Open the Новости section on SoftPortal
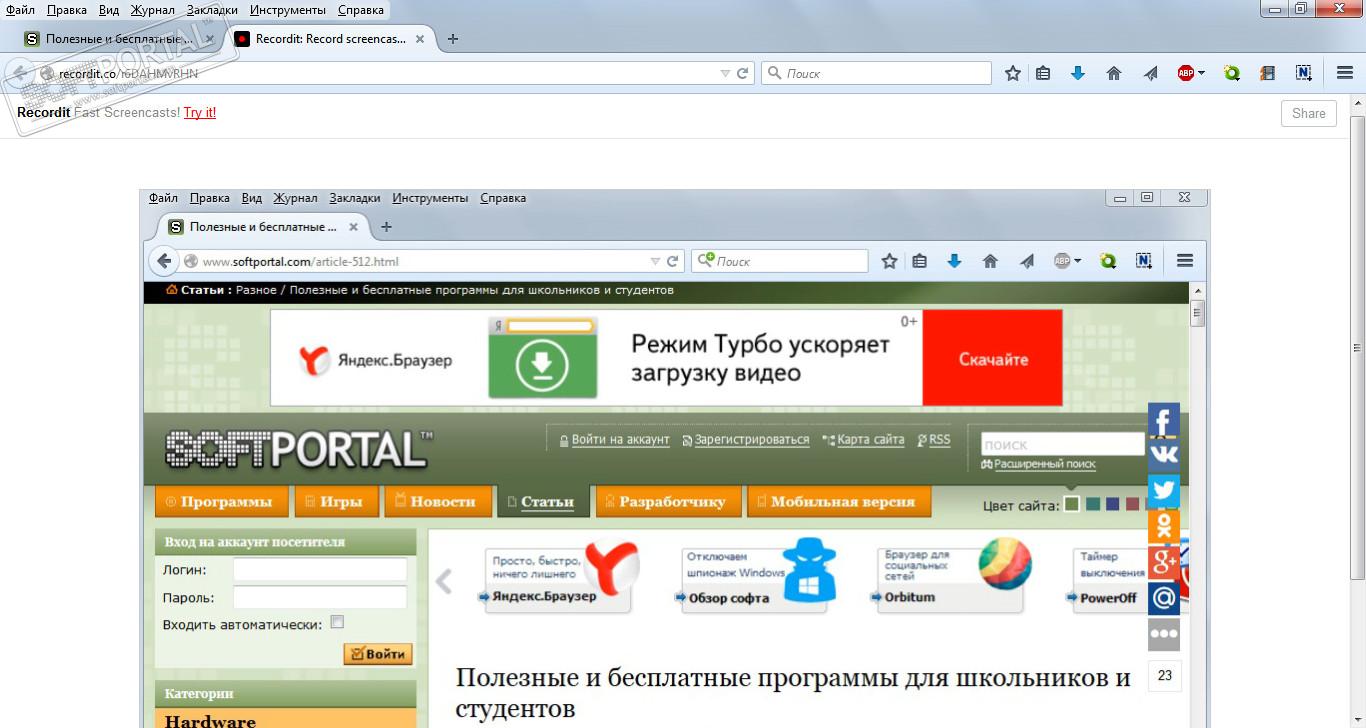Image resolution: width=1366 pixels, height=728 pixels. [x=438, y=502]
